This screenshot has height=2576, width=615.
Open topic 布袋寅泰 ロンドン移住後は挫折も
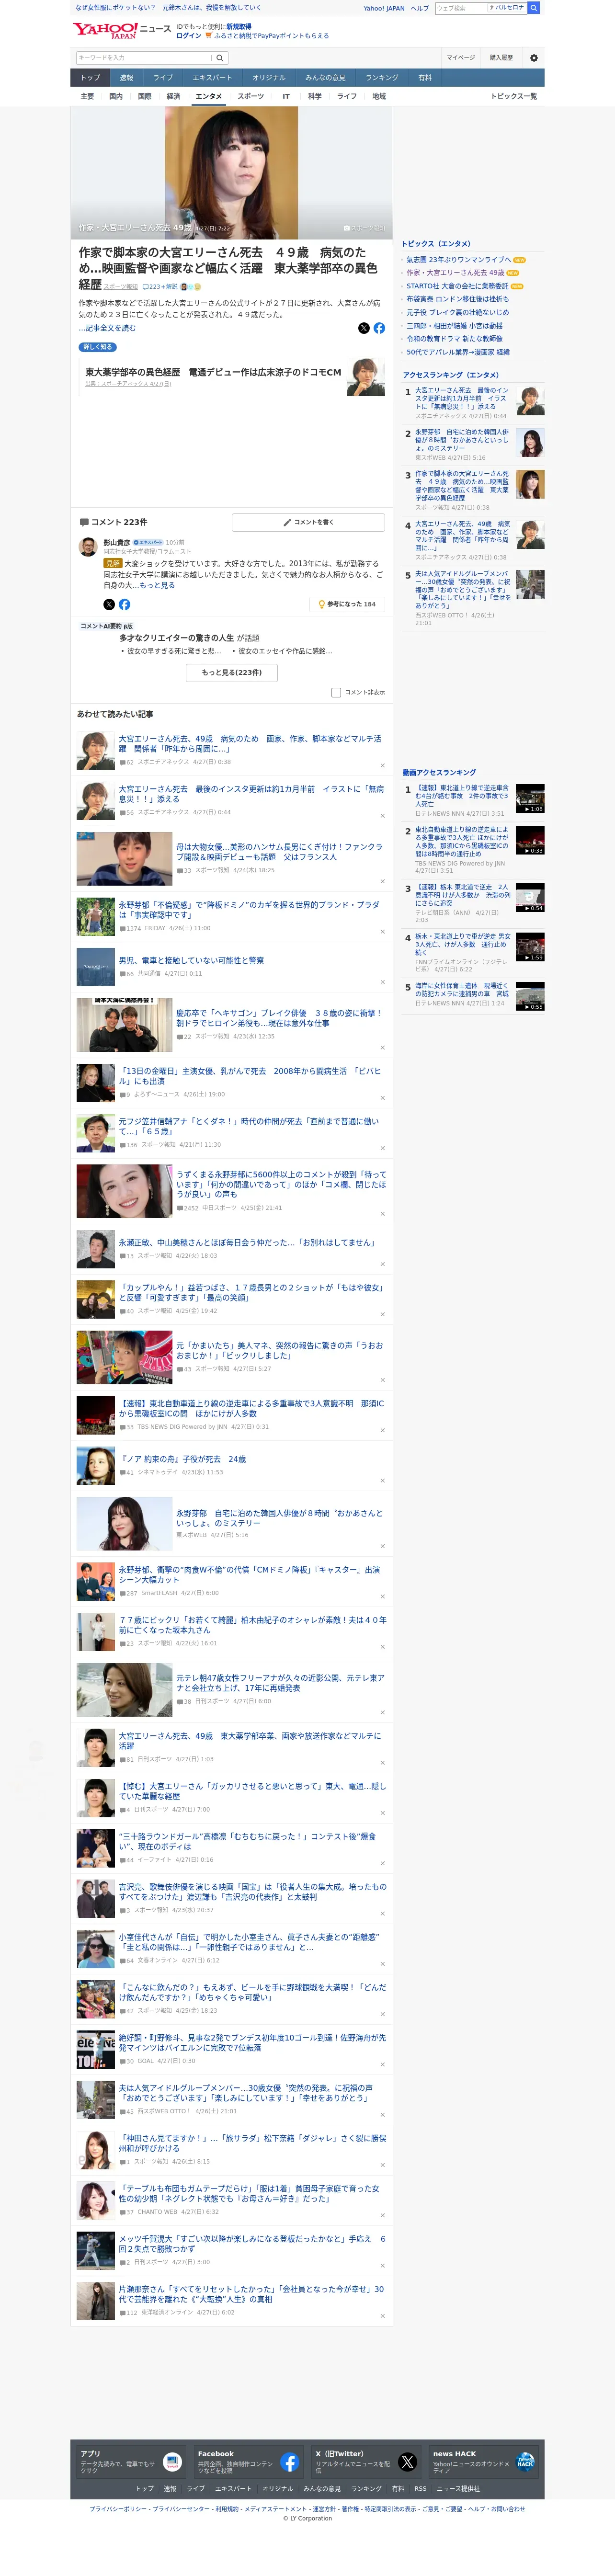tap(457, 299)
